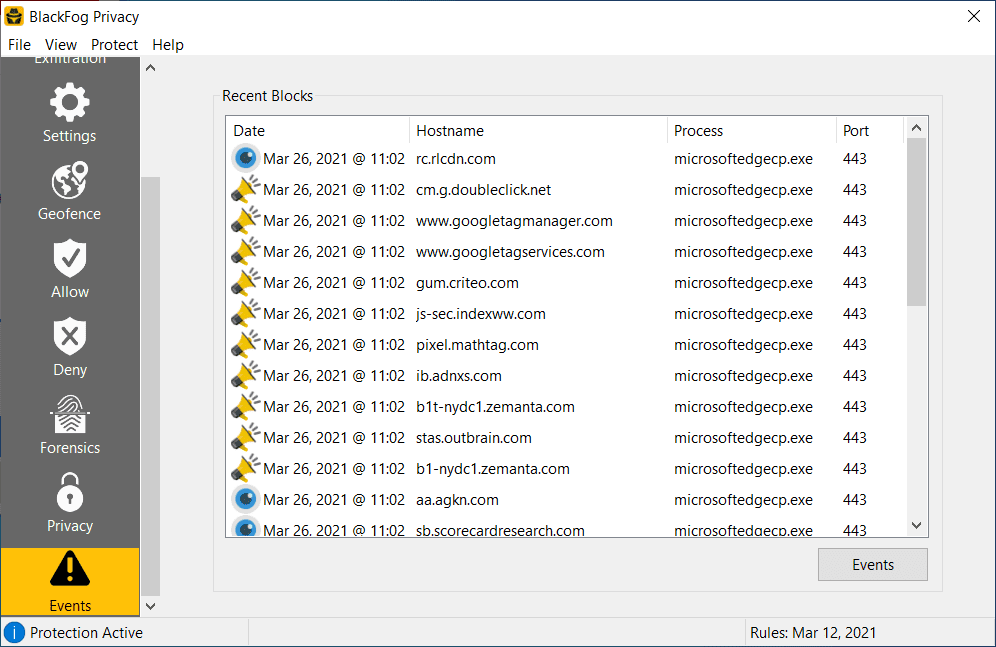Click Recent Blocks list scroll down arrow
This screenshot has height=647, width=996.
916,525
